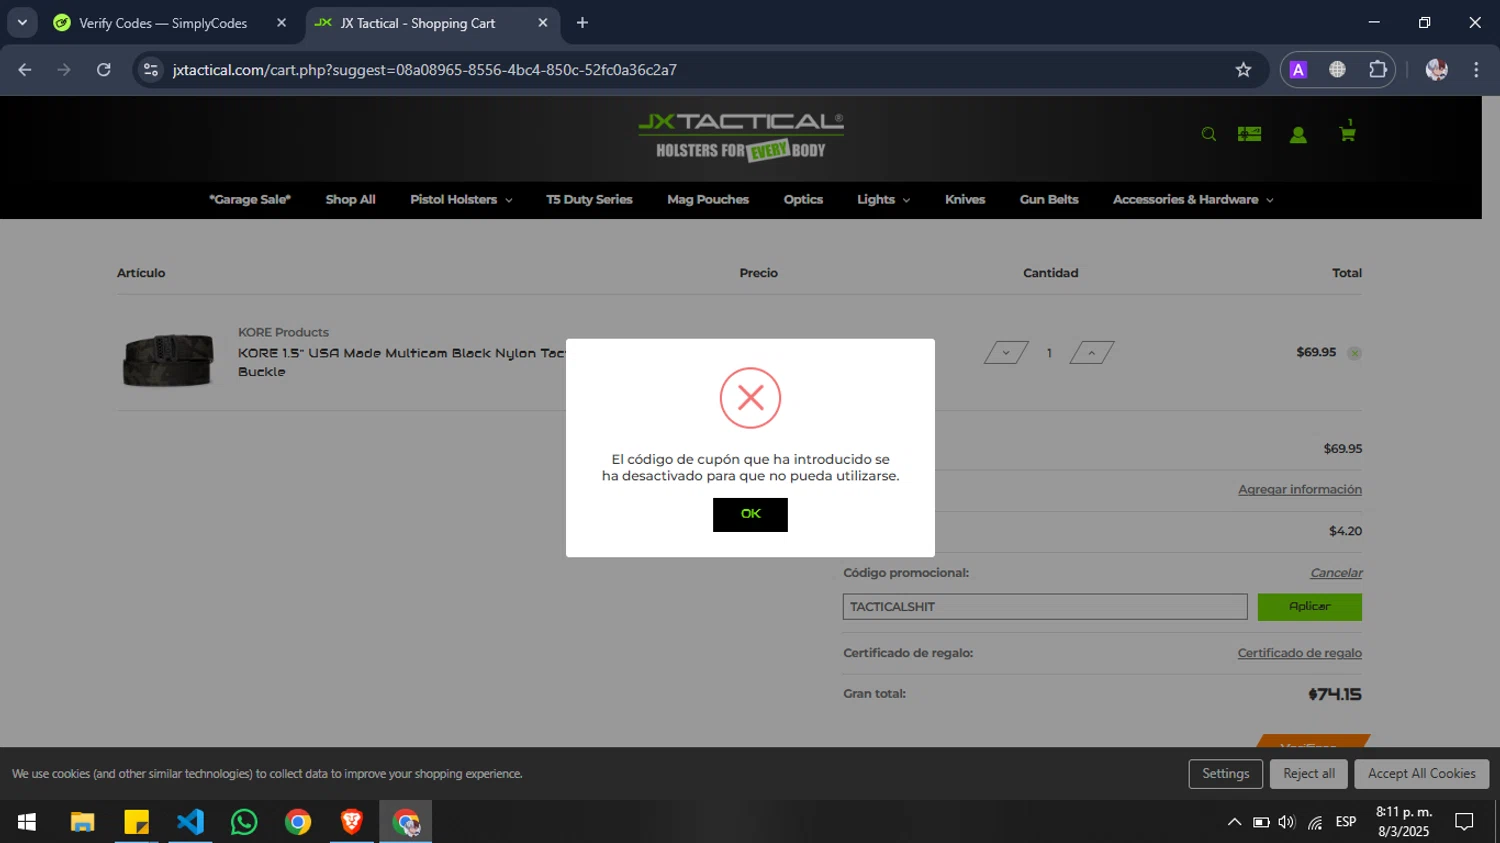The height and width of the screenshot is (843, 1500).
Task: Open the browser extensions puzzle icon
Action: (x=1378, y=70)
